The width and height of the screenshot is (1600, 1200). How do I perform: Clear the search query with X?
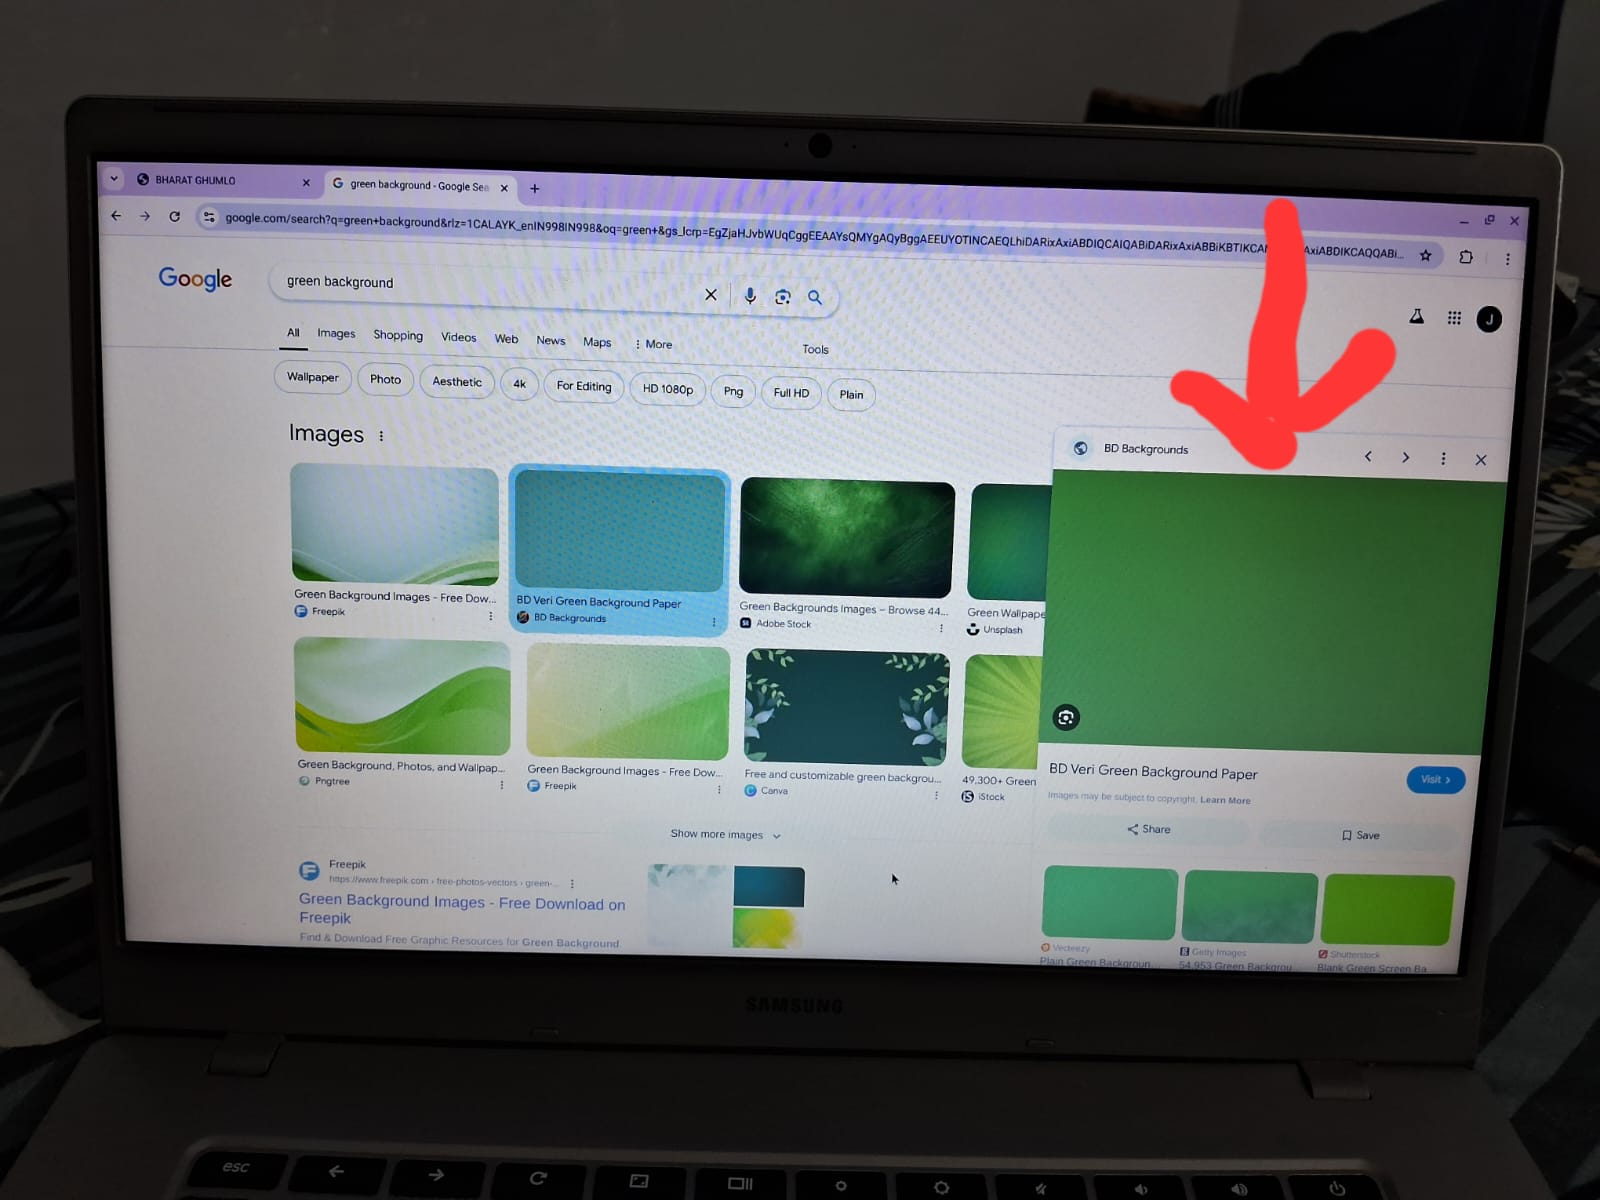click(711, 294)
